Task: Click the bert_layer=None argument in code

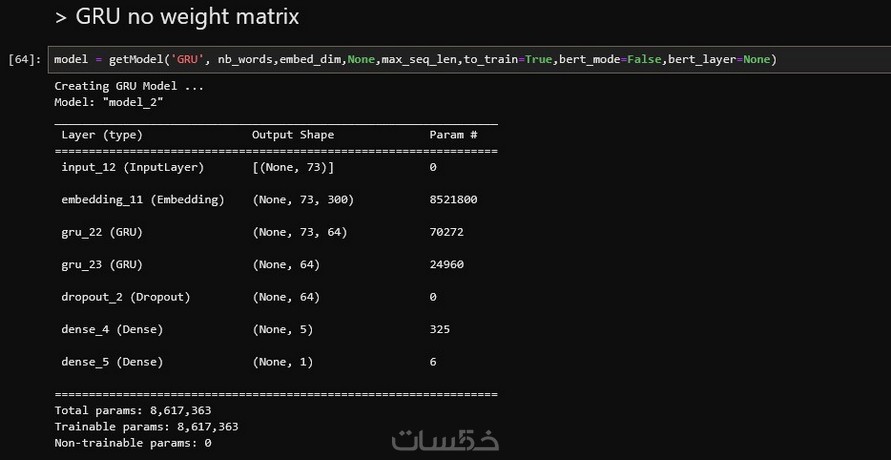Action: click(x=719, y=60)
